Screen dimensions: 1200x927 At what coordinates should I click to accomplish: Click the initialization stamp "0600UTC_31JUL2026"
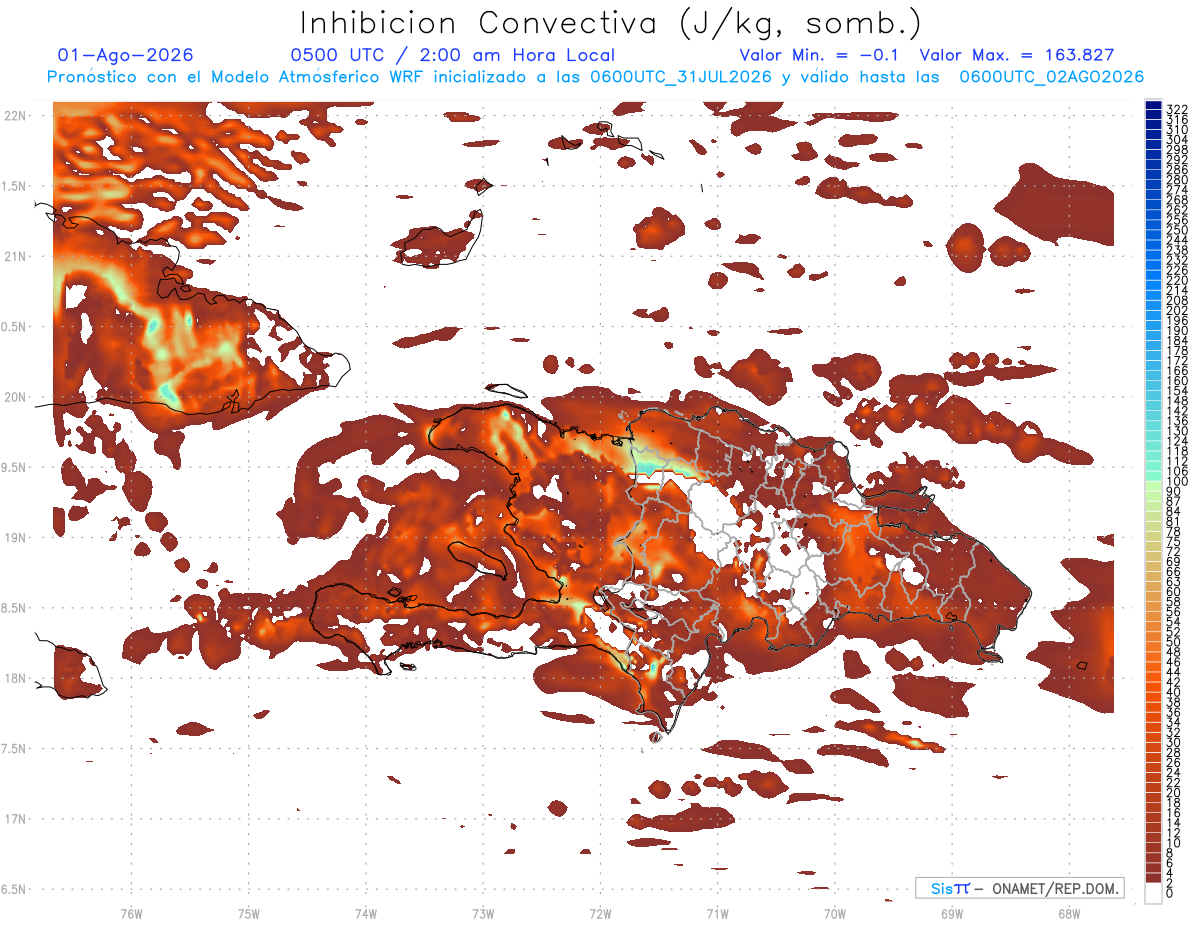coord(681,77)
